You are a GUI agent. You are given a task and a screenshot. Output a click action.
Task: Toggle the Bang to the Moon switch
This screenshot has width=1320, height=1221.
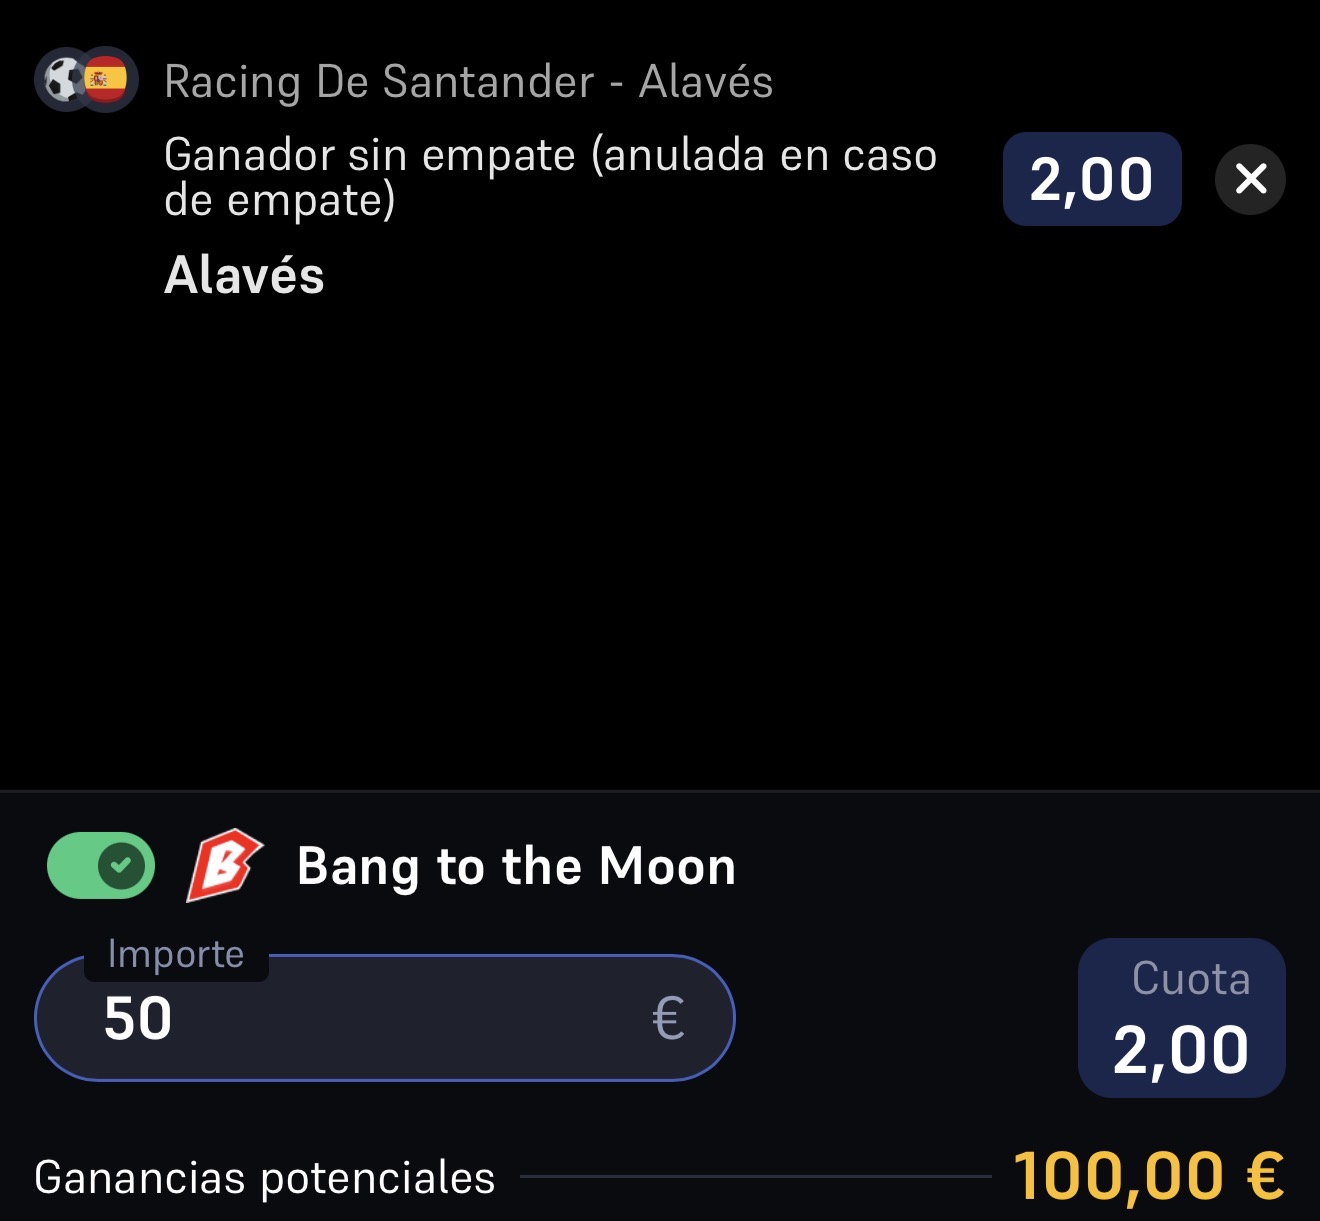pos(101,865)
